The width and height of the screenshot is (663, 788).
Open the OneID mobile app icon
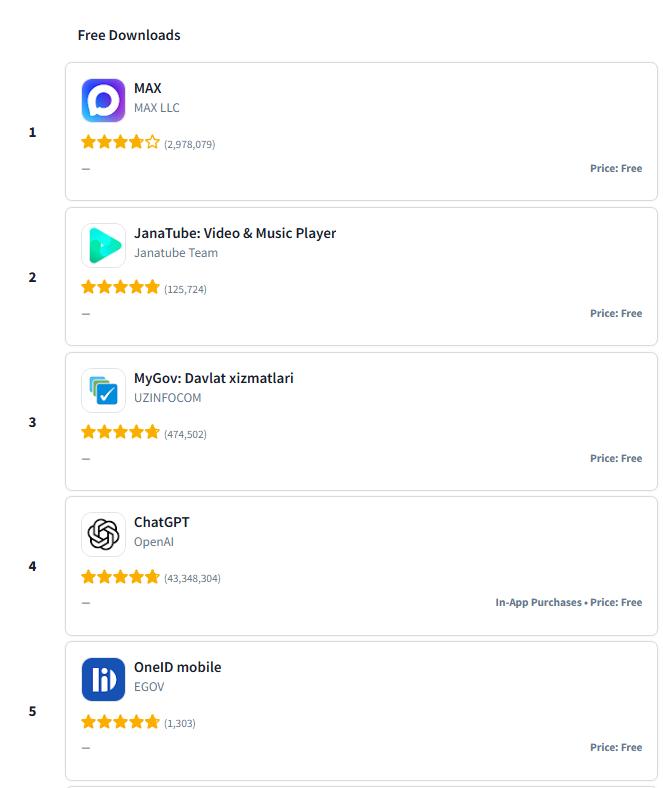click(103, 679)
